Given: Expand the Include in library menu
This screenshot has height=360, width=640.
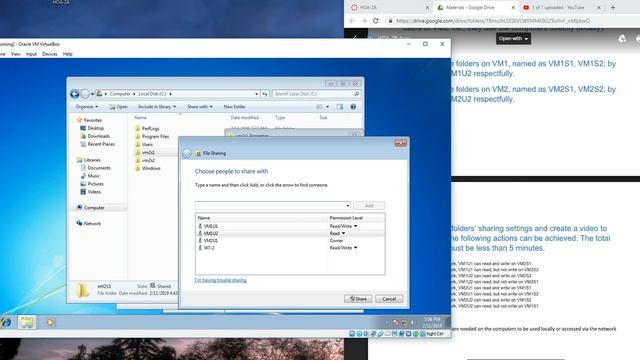Looking at the screenshot, I should coord(157,107).
